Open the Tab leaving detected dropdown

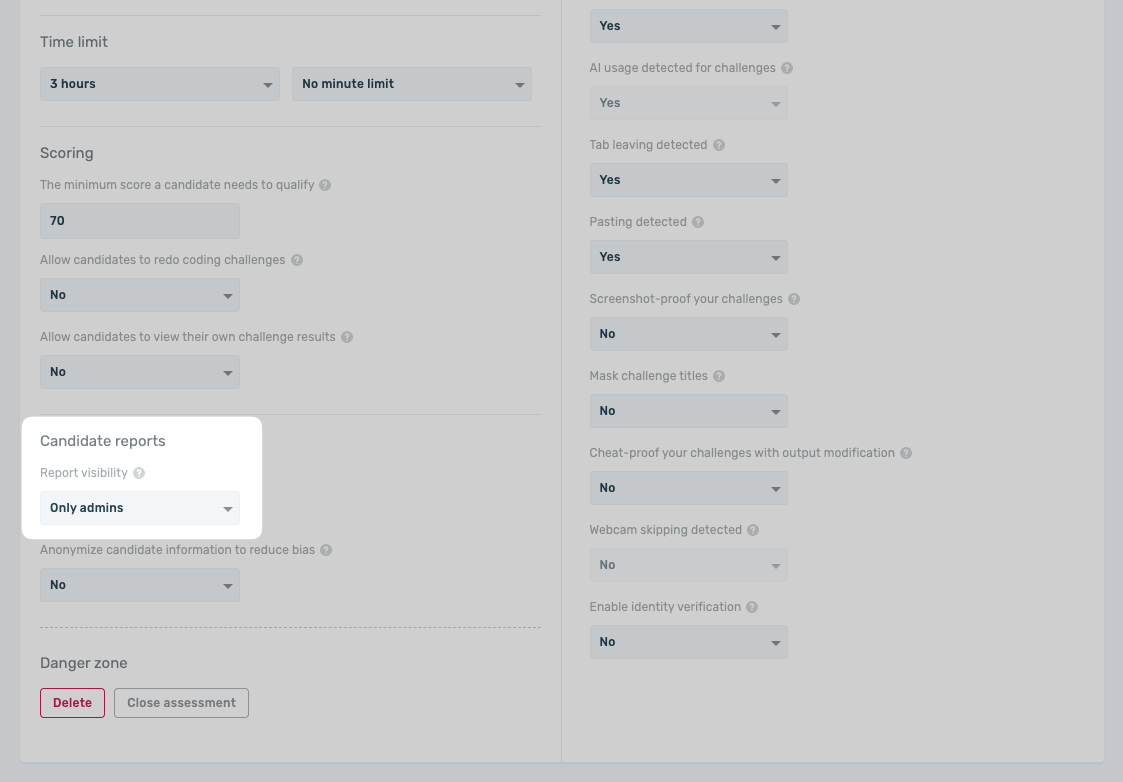[x=688, y=180]
